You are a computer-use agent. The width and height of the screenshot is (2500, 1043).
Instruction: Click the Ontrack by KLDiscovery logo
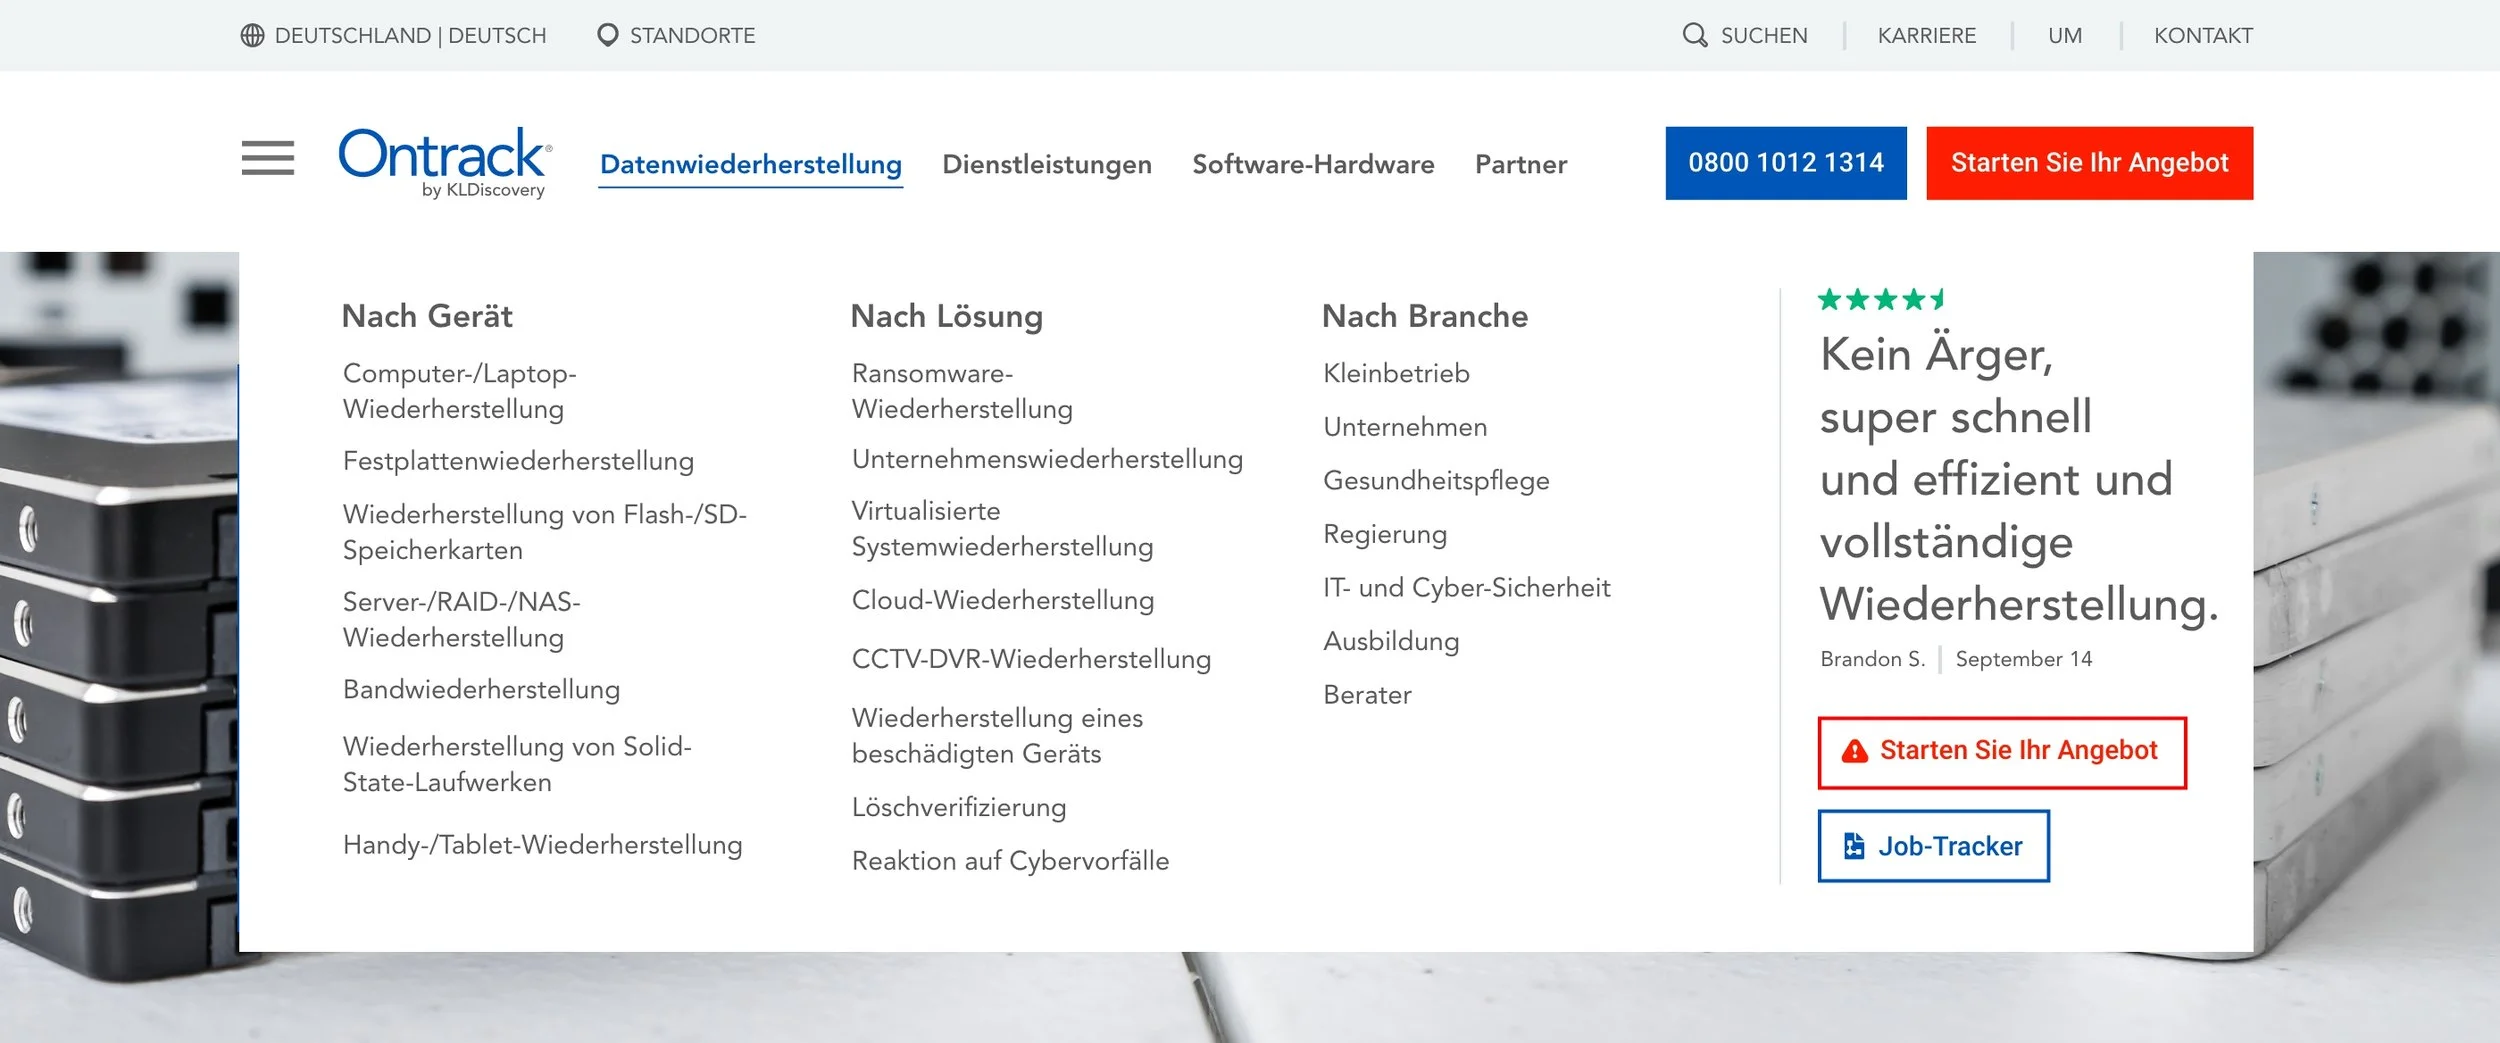pyautogui.click(x=445, y=162)
